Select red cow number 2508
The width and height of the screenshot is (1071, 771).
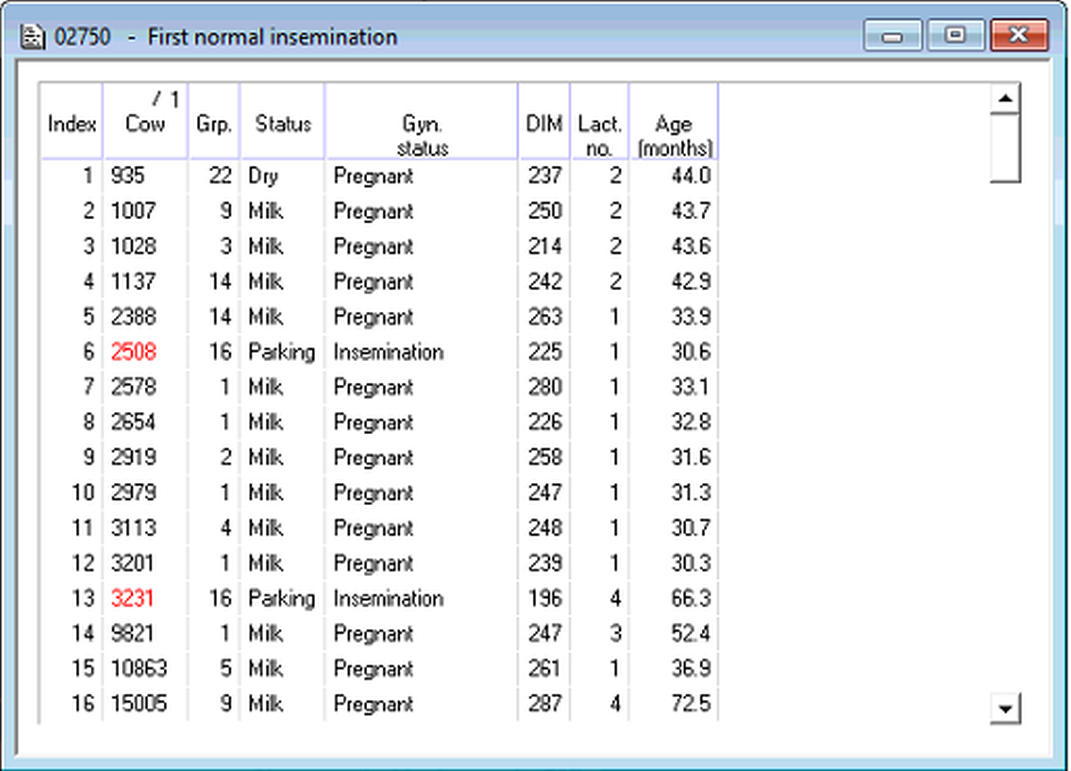(133, 352)
